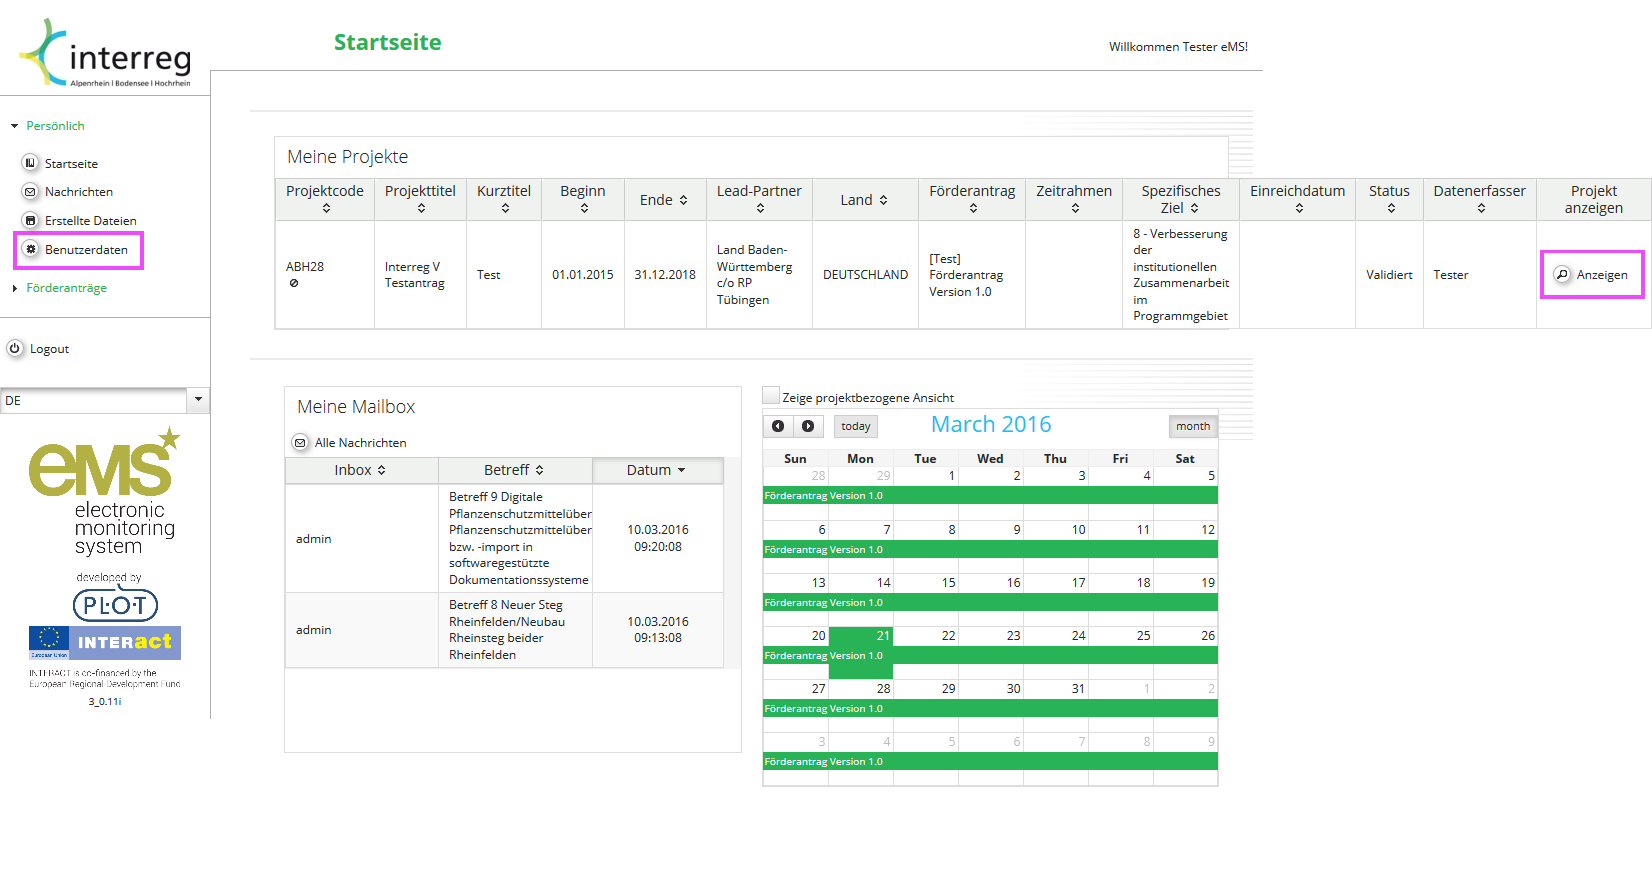1652x889 pixels.
Task: Click the INTERact logo
Action: pos(105,643)
